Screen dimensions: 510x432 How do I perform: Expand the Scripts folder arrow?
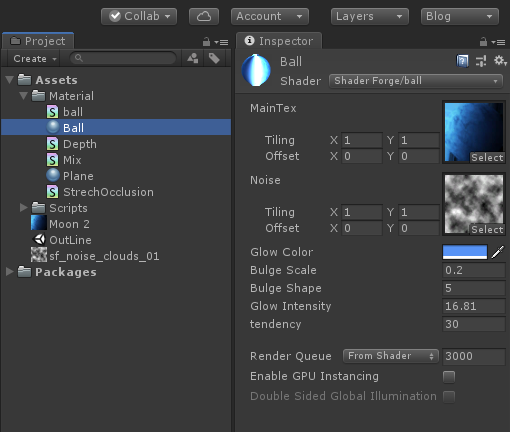coord(24,208)
